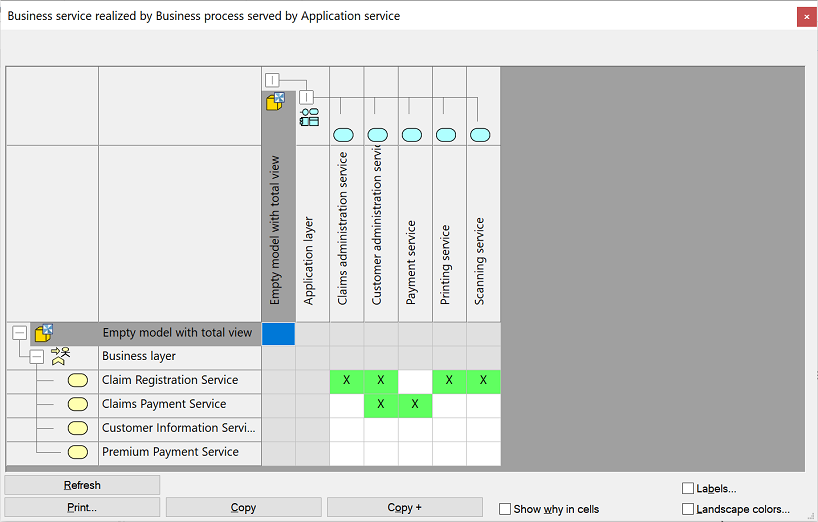Screen dimensions: 818x522
Task: Select the Application layer column header text
Action: click(x=309, y=261)
